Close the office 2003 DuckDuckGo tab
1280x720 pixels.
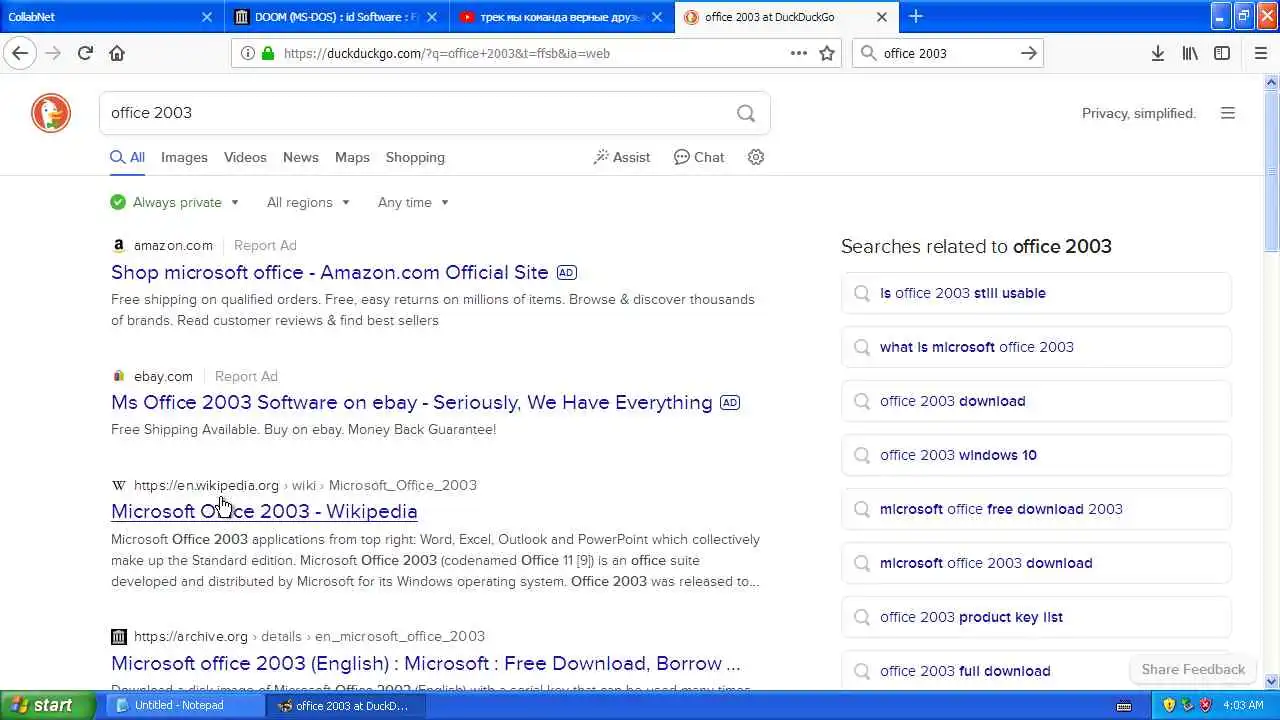(x=881, y=16)
